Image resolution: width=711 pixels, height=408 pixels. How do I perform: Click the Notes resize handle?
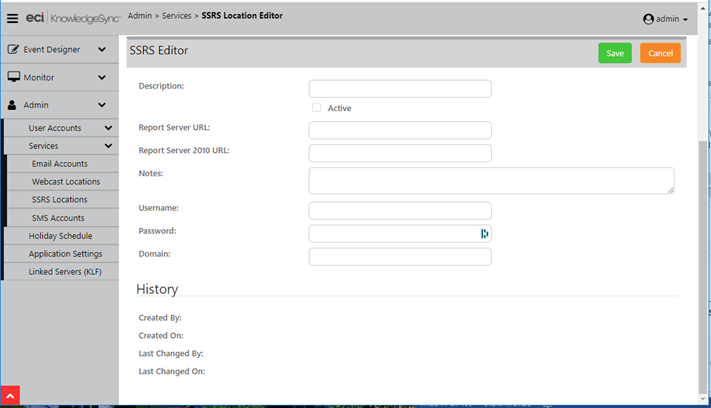(671, 190)
